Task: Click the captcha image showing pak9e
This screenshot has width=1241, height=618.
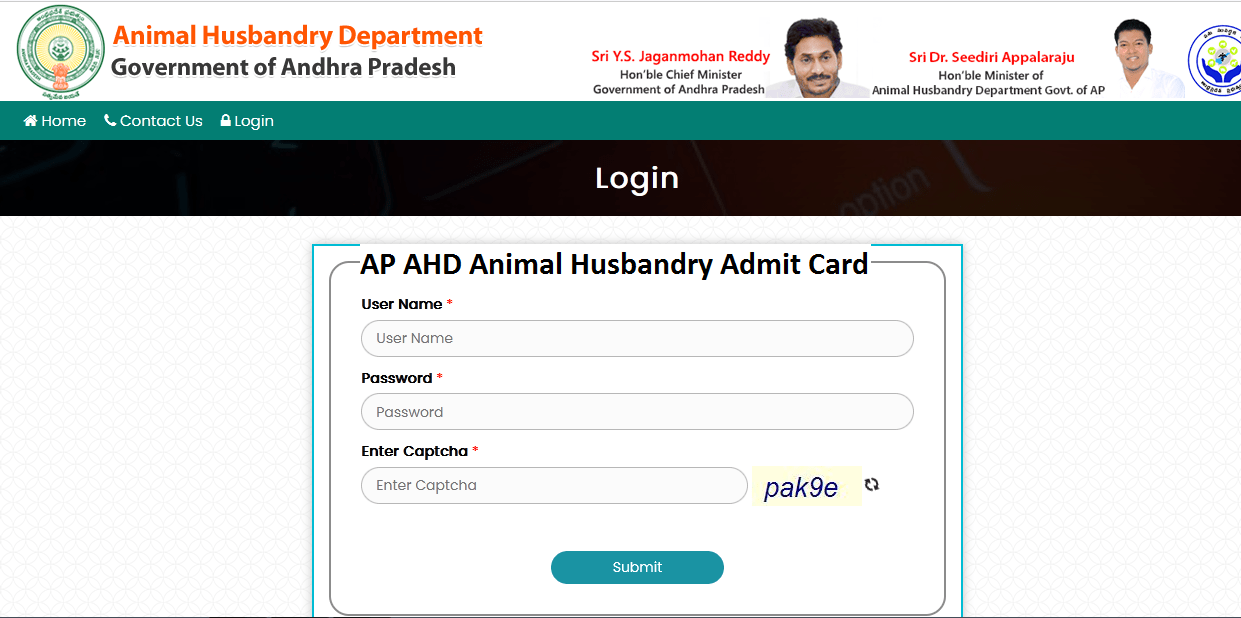Action: pos(806,485)
